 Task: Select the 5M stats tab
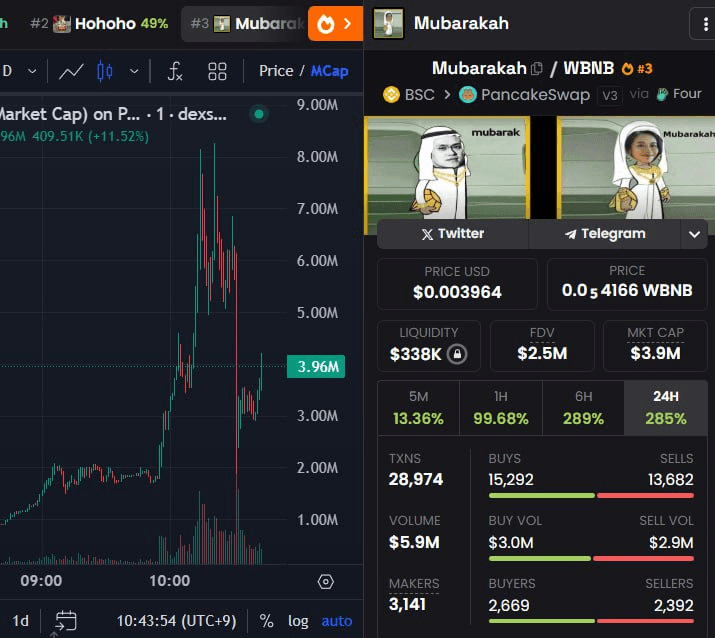point(418,408)
